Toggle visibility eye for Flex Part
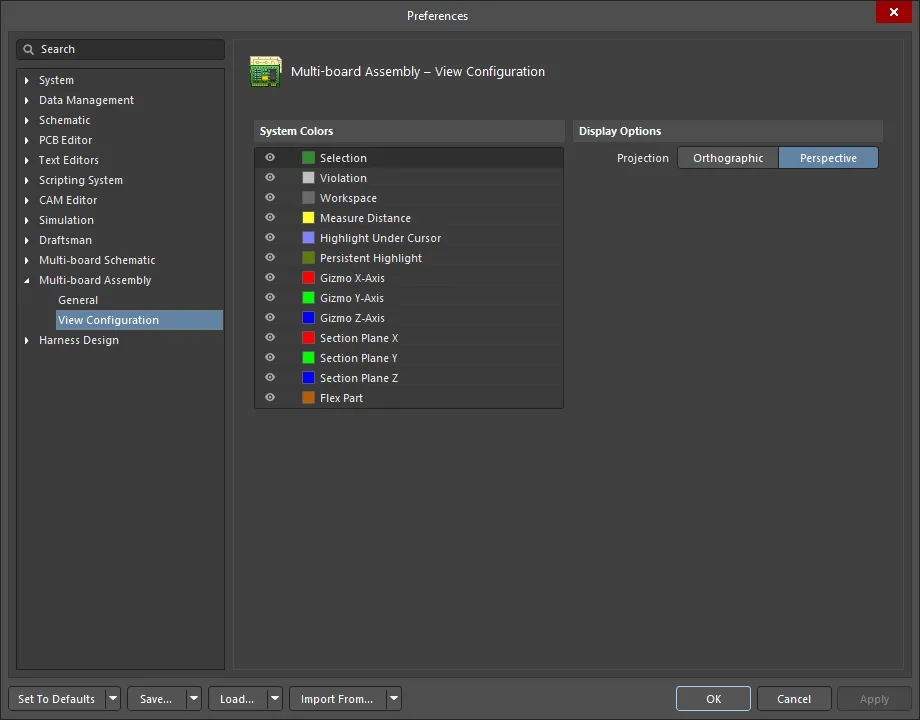920x720 pixels. pyautogui.click(x=270, y=397)
